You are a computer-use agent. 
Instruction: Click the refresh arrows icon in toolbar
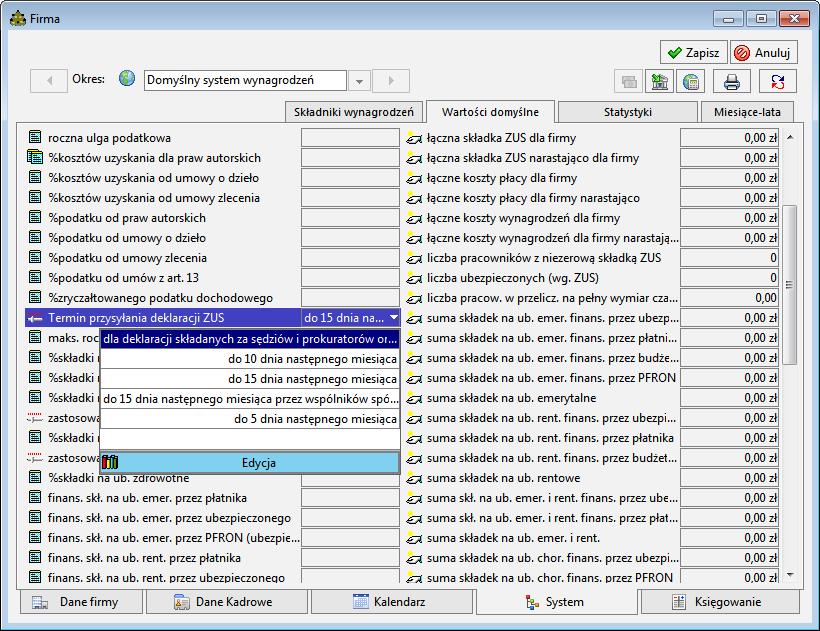coord(778,82)
